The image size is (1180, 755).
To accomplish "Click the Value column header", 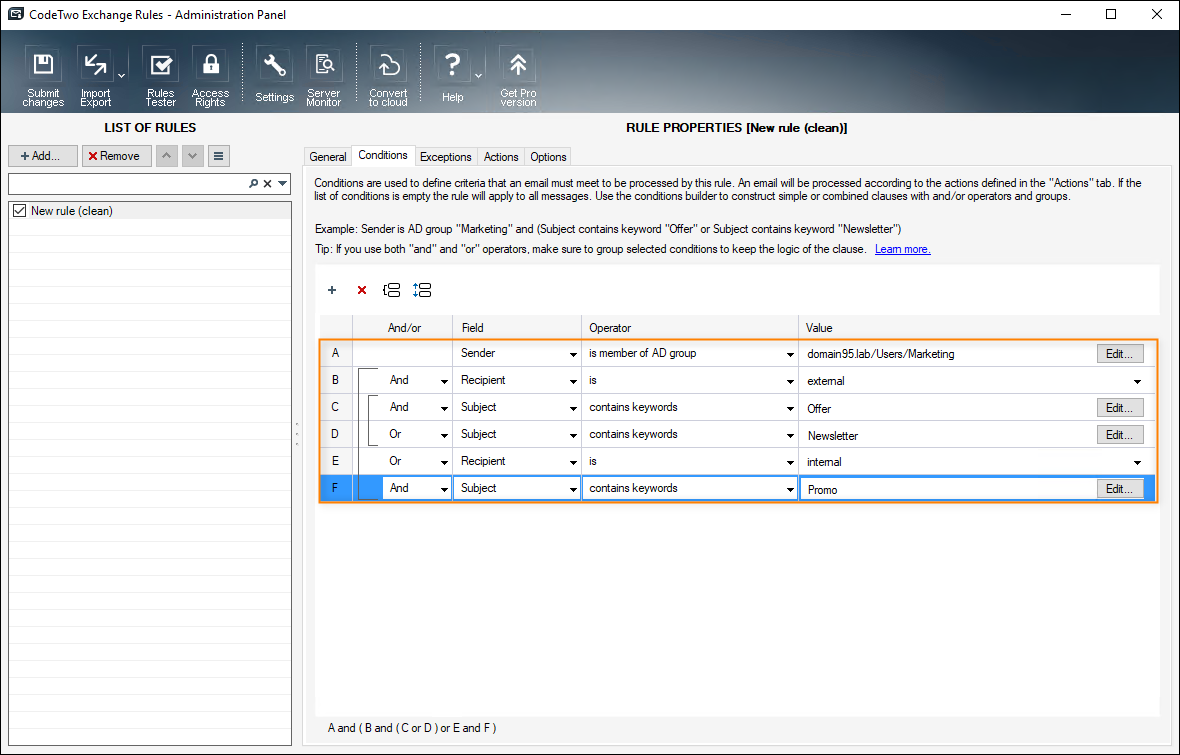I will point(976,327).
